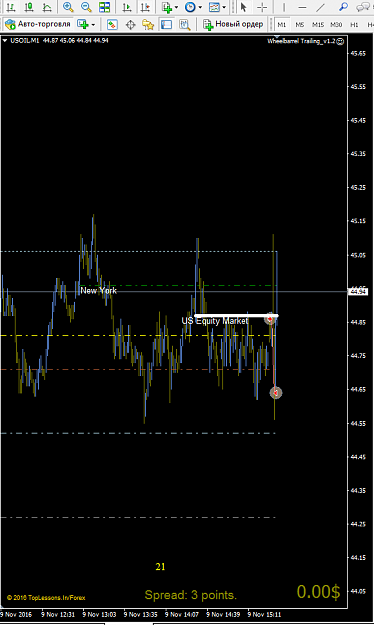Click the current price tag 44.94

click(x=358, y=291)
